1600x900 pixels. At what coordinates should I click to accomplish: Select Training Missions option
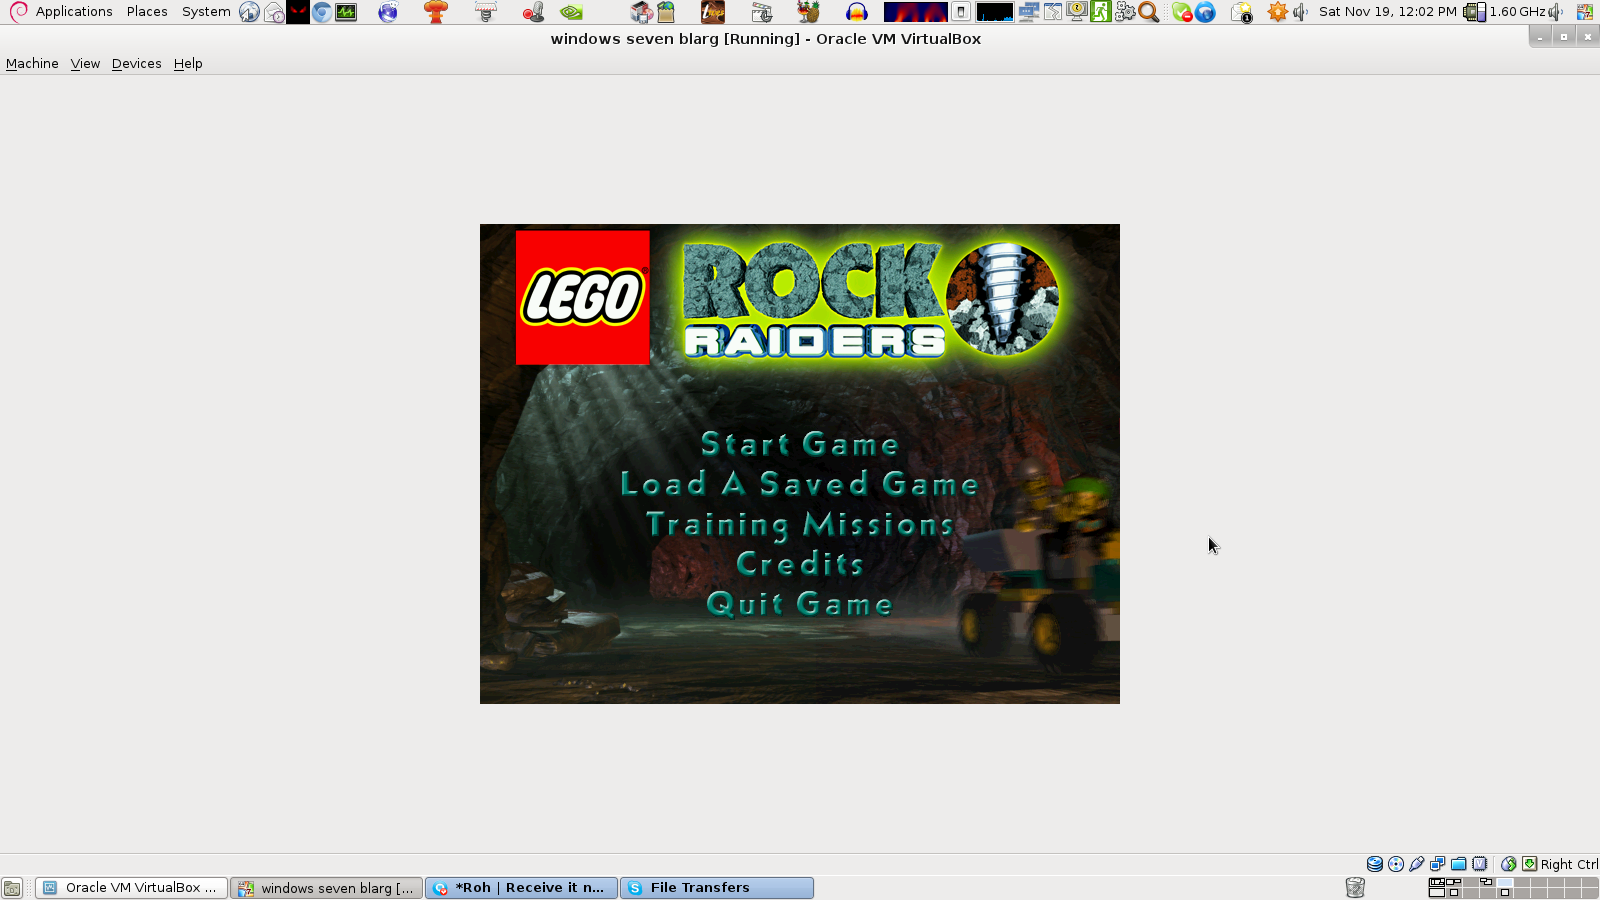coord(800,524)
